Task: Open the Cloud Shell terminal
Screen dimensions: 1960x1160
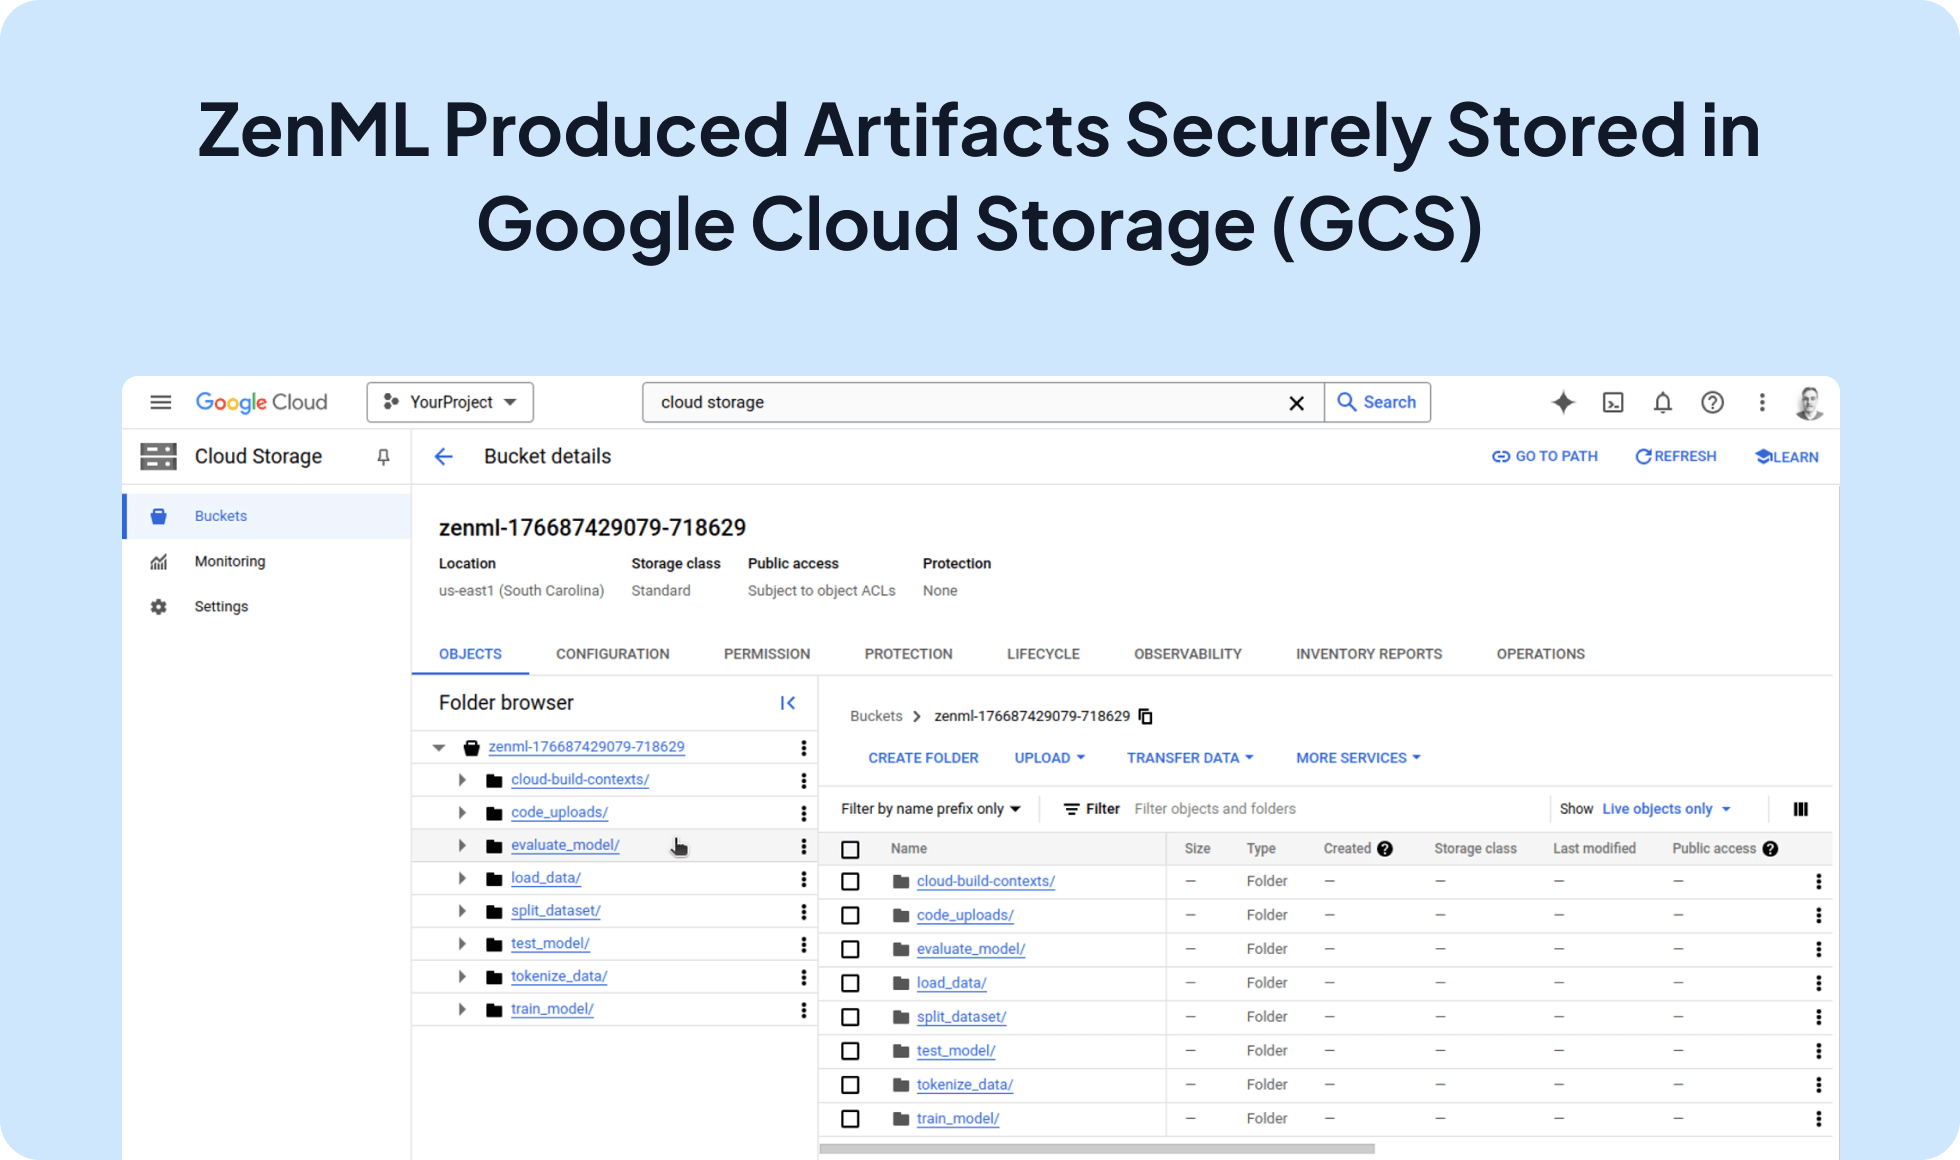Action: point(1613,402)
